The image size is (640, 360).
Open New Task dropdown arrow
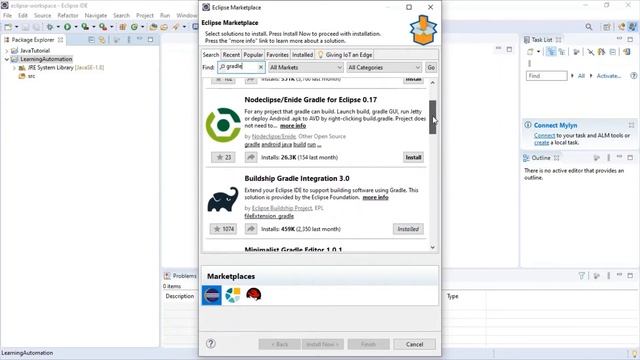(538, 52)
